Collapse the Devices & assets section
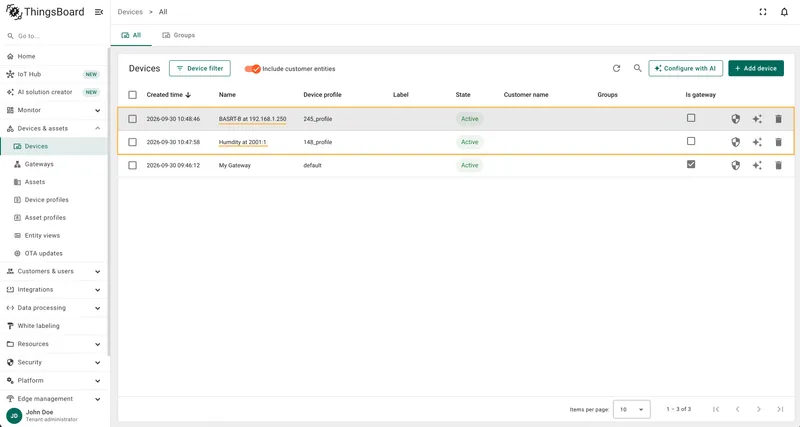This screenshot has width=800, height=427. (54, 129)
